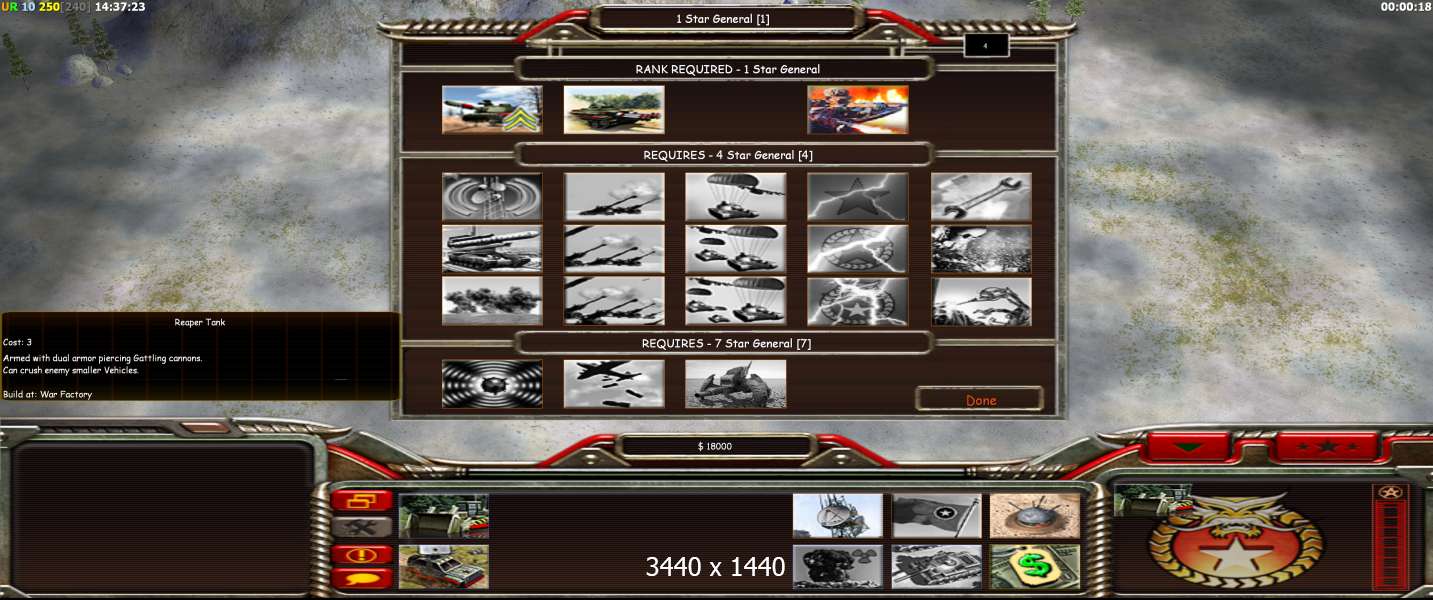Viewport: 1433px width, 600px height.
Task: Click the 'REQUIRES - 7 Star General [7]' header
Action: click(x=727, y=343)
